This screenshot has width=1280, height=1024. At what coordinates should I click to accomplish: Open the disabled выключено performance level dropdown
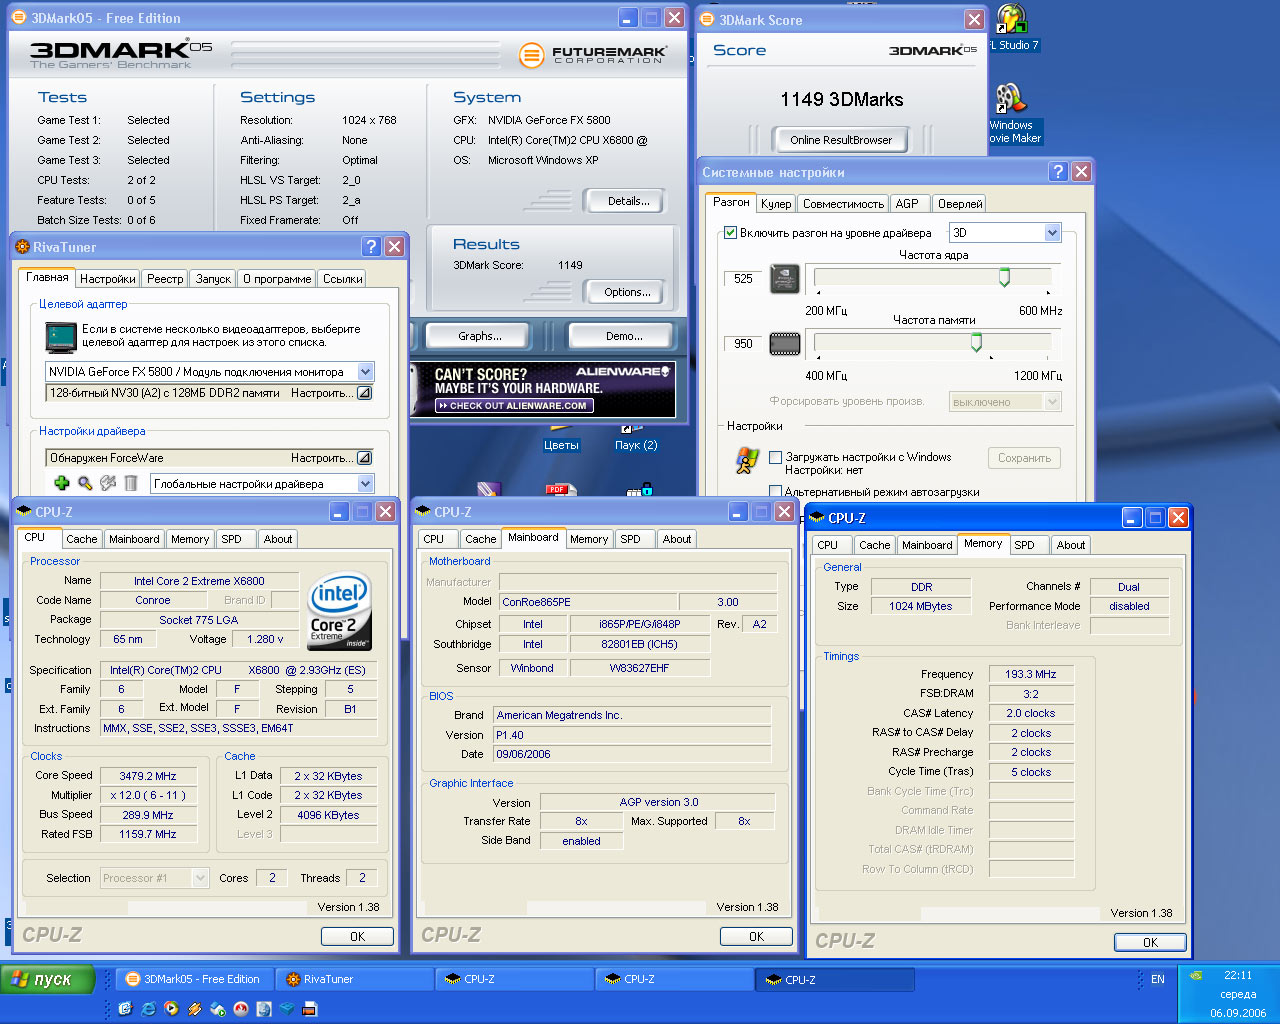click(x=1051, y=402)
